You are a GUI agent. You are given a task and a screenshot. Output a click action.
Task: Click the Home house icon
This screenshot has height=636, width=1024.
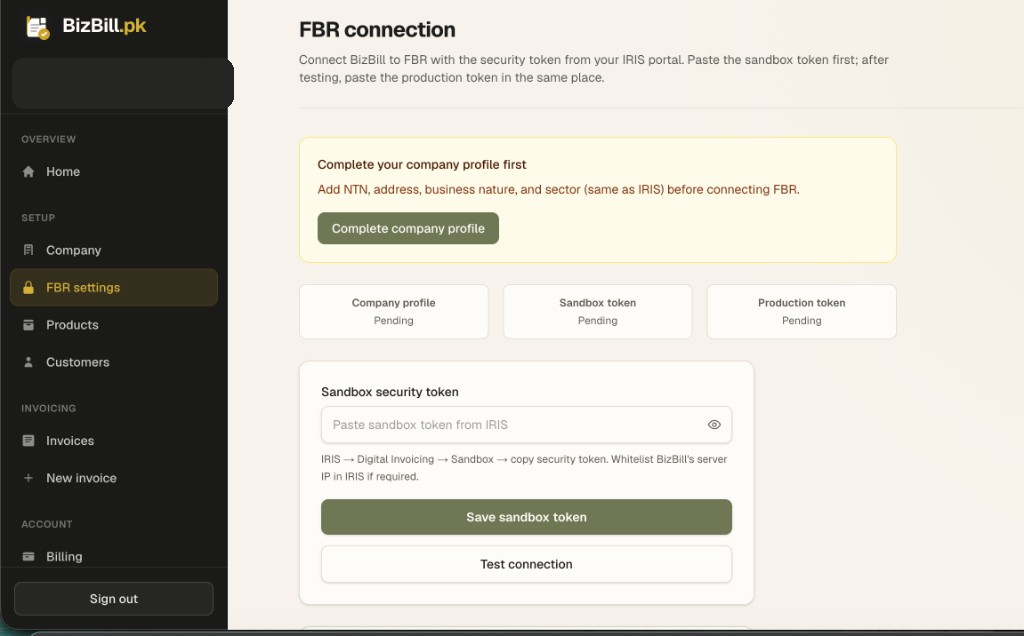28,172
